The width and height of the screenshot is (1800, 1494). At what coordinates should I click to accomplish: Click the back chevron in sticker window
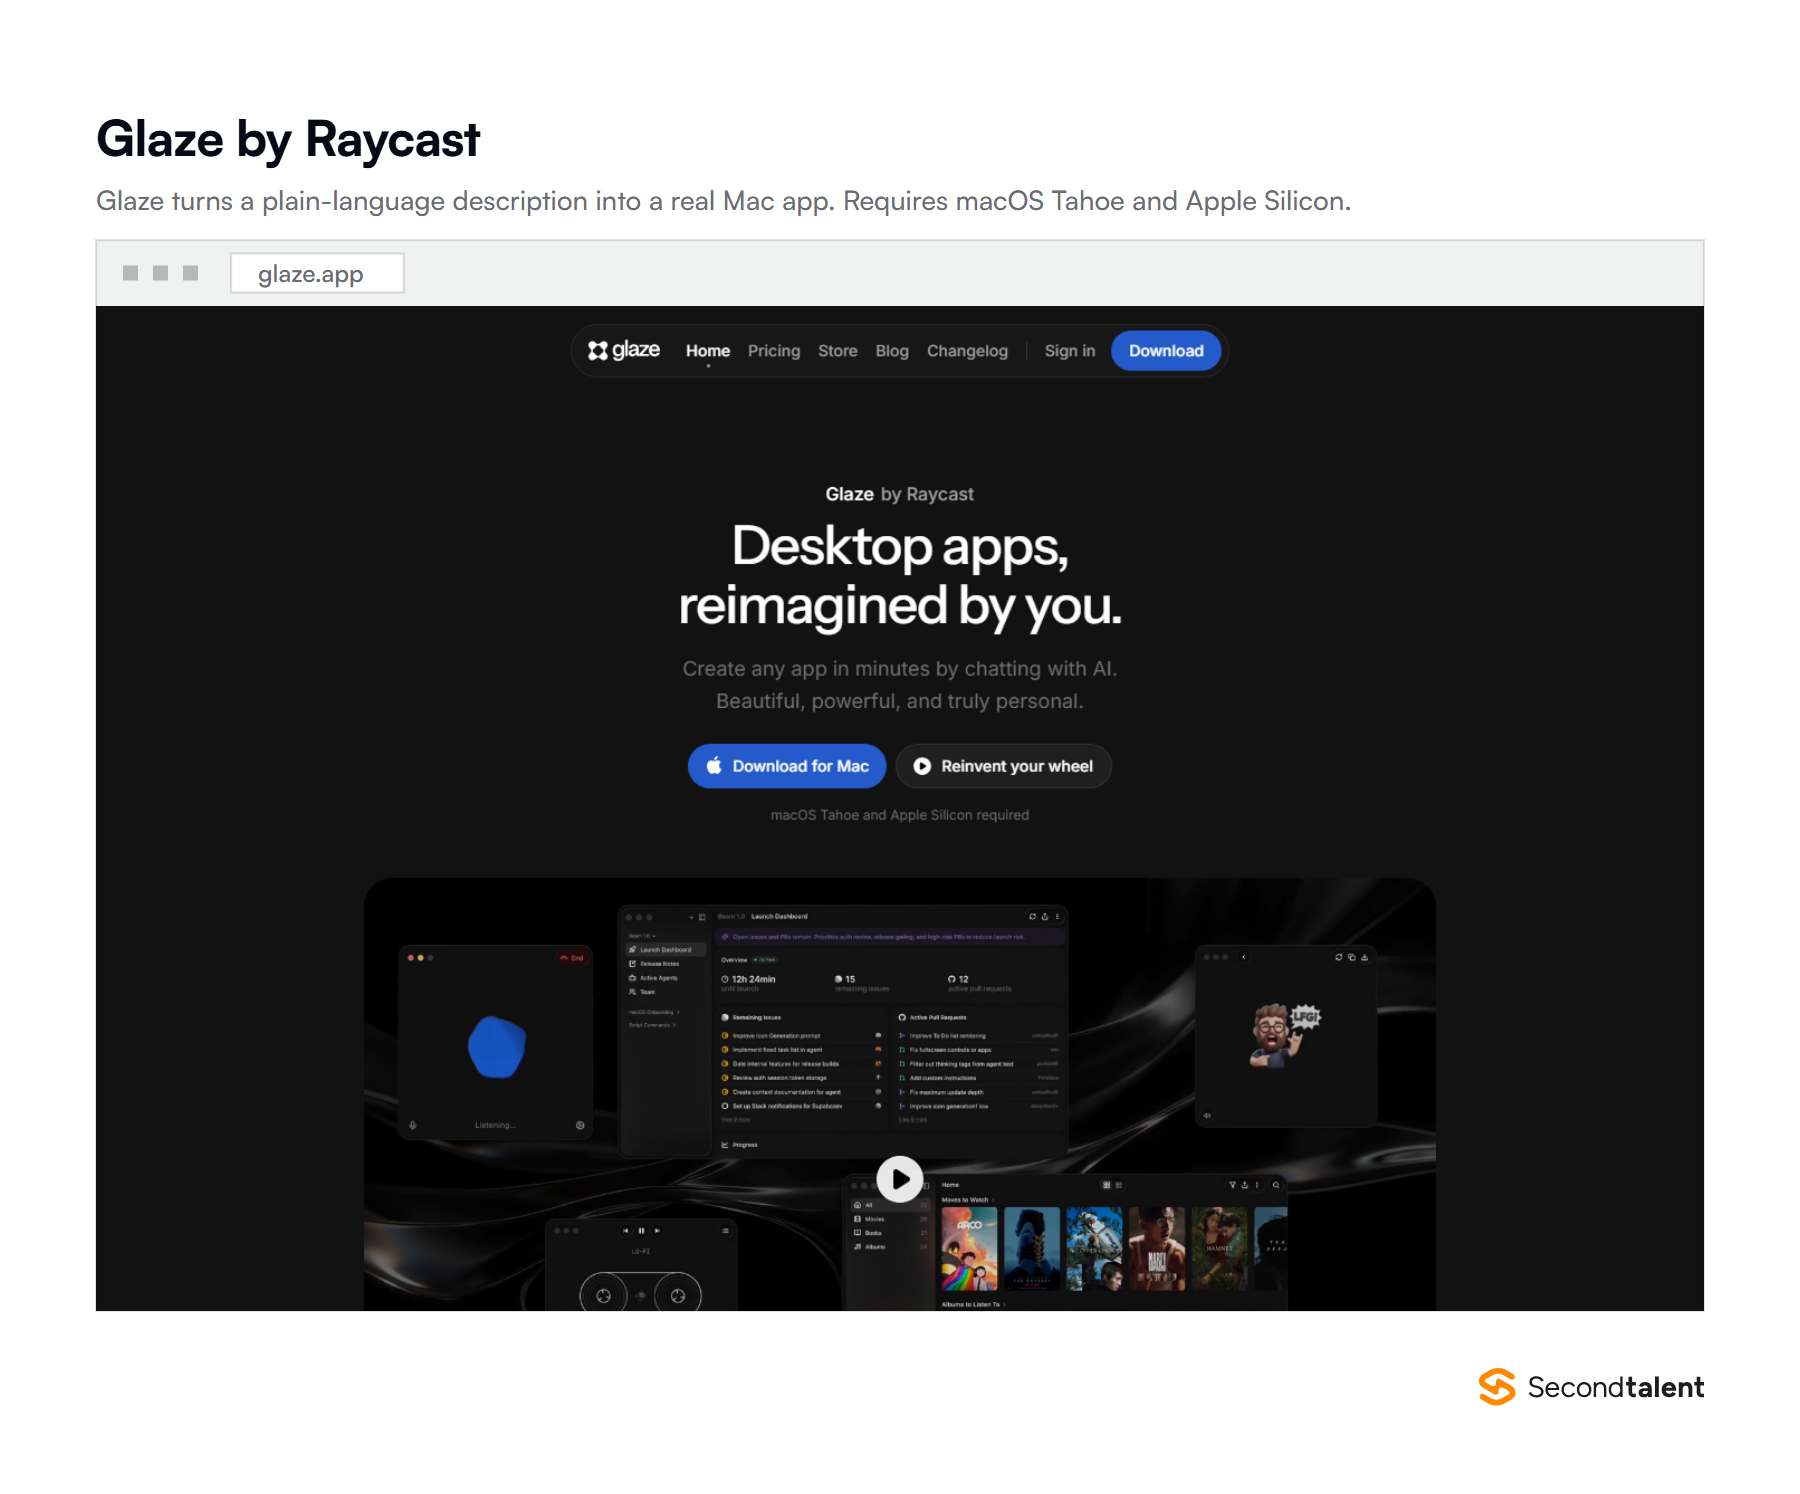pos(1244,957)
